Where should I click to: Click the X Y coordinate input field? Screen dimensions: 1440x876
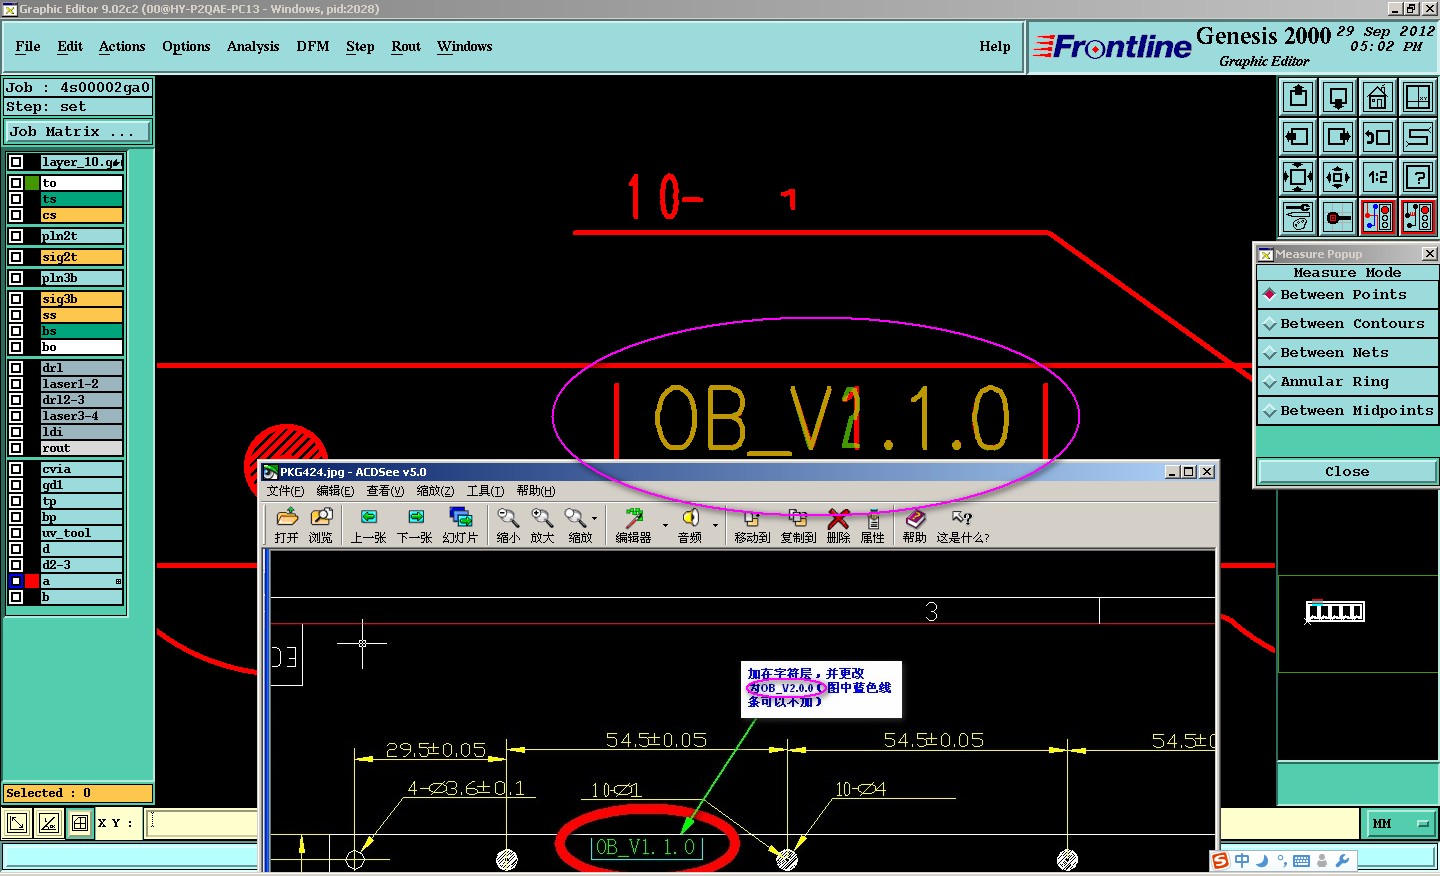click(x=203, y=824)
